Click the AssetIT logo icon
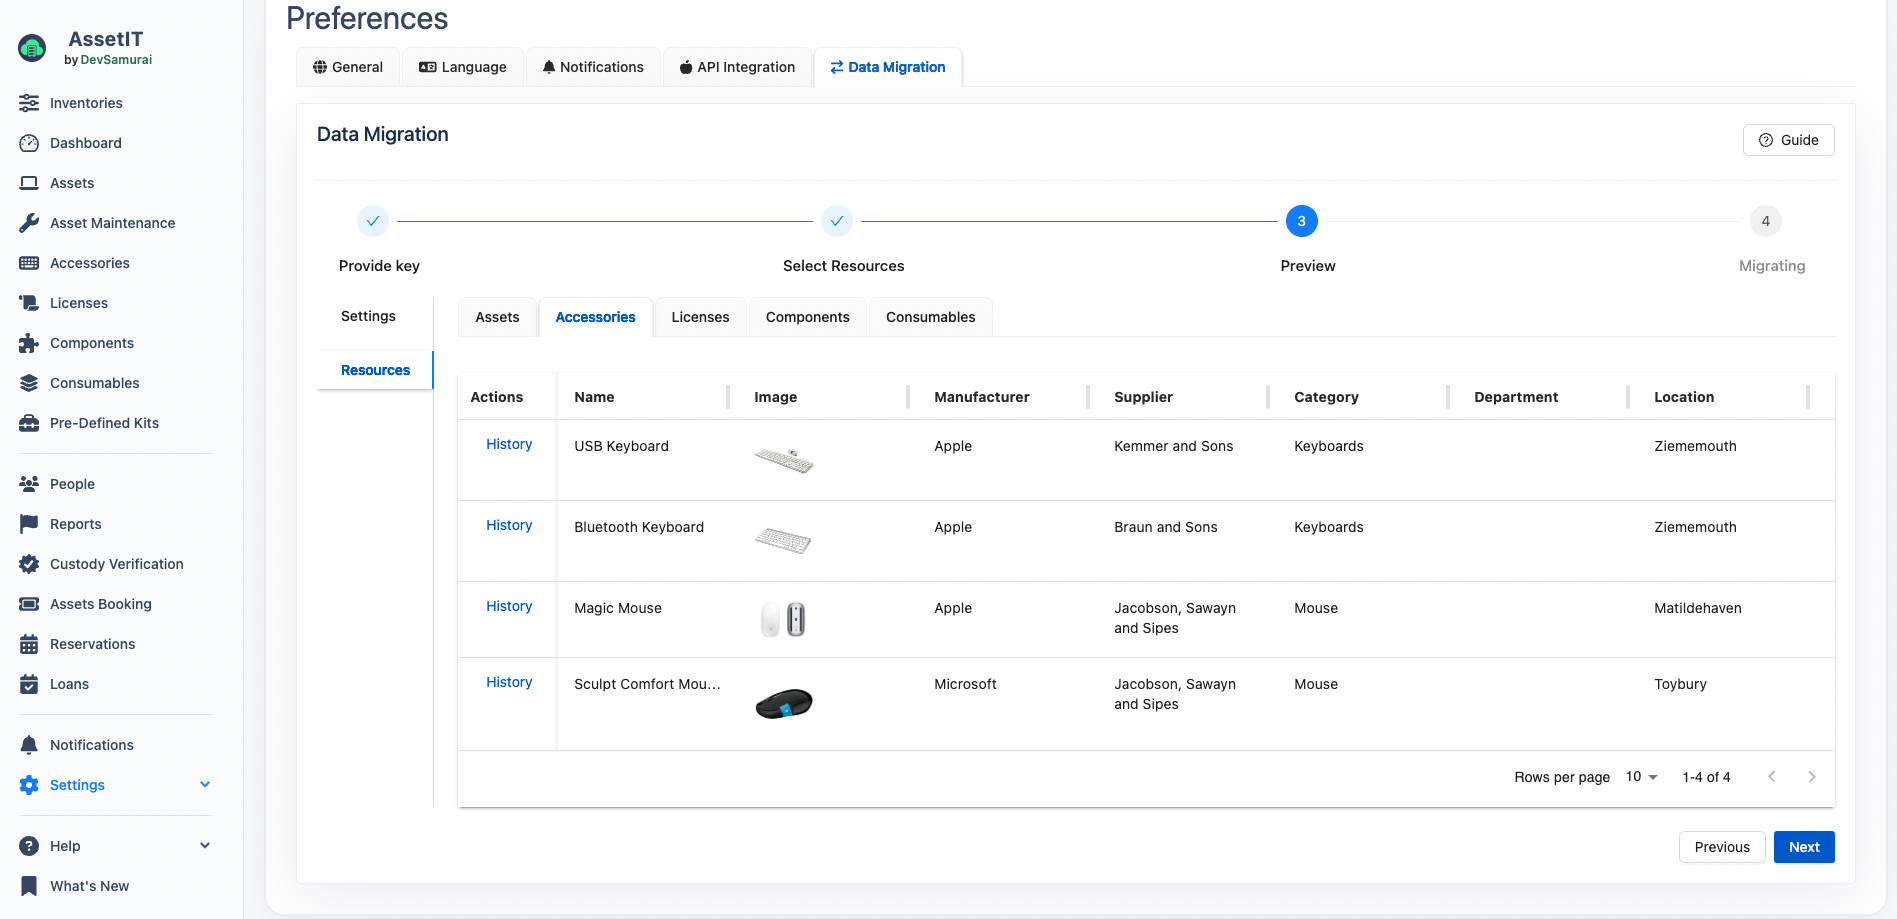The width and height of the screenshot is (1897, 919). [32, 48]
